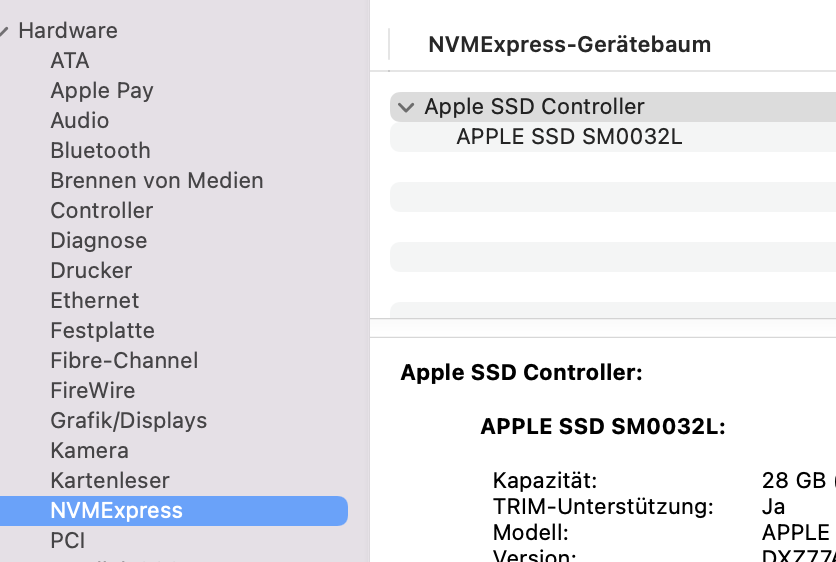
Task: Select Audio in the sidebar
Action: tap(80, 121)
